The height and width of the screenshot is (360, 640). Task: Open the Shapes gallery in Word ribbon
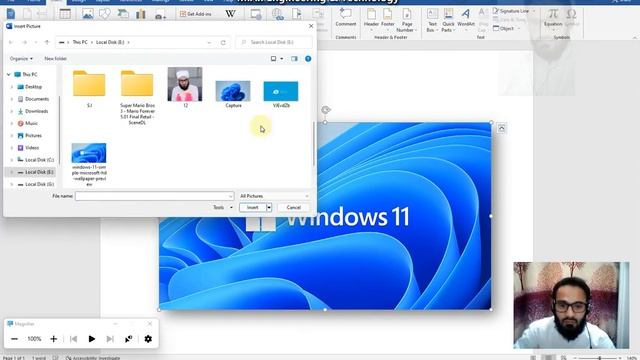pyautogui.click(x=105, y=14)
